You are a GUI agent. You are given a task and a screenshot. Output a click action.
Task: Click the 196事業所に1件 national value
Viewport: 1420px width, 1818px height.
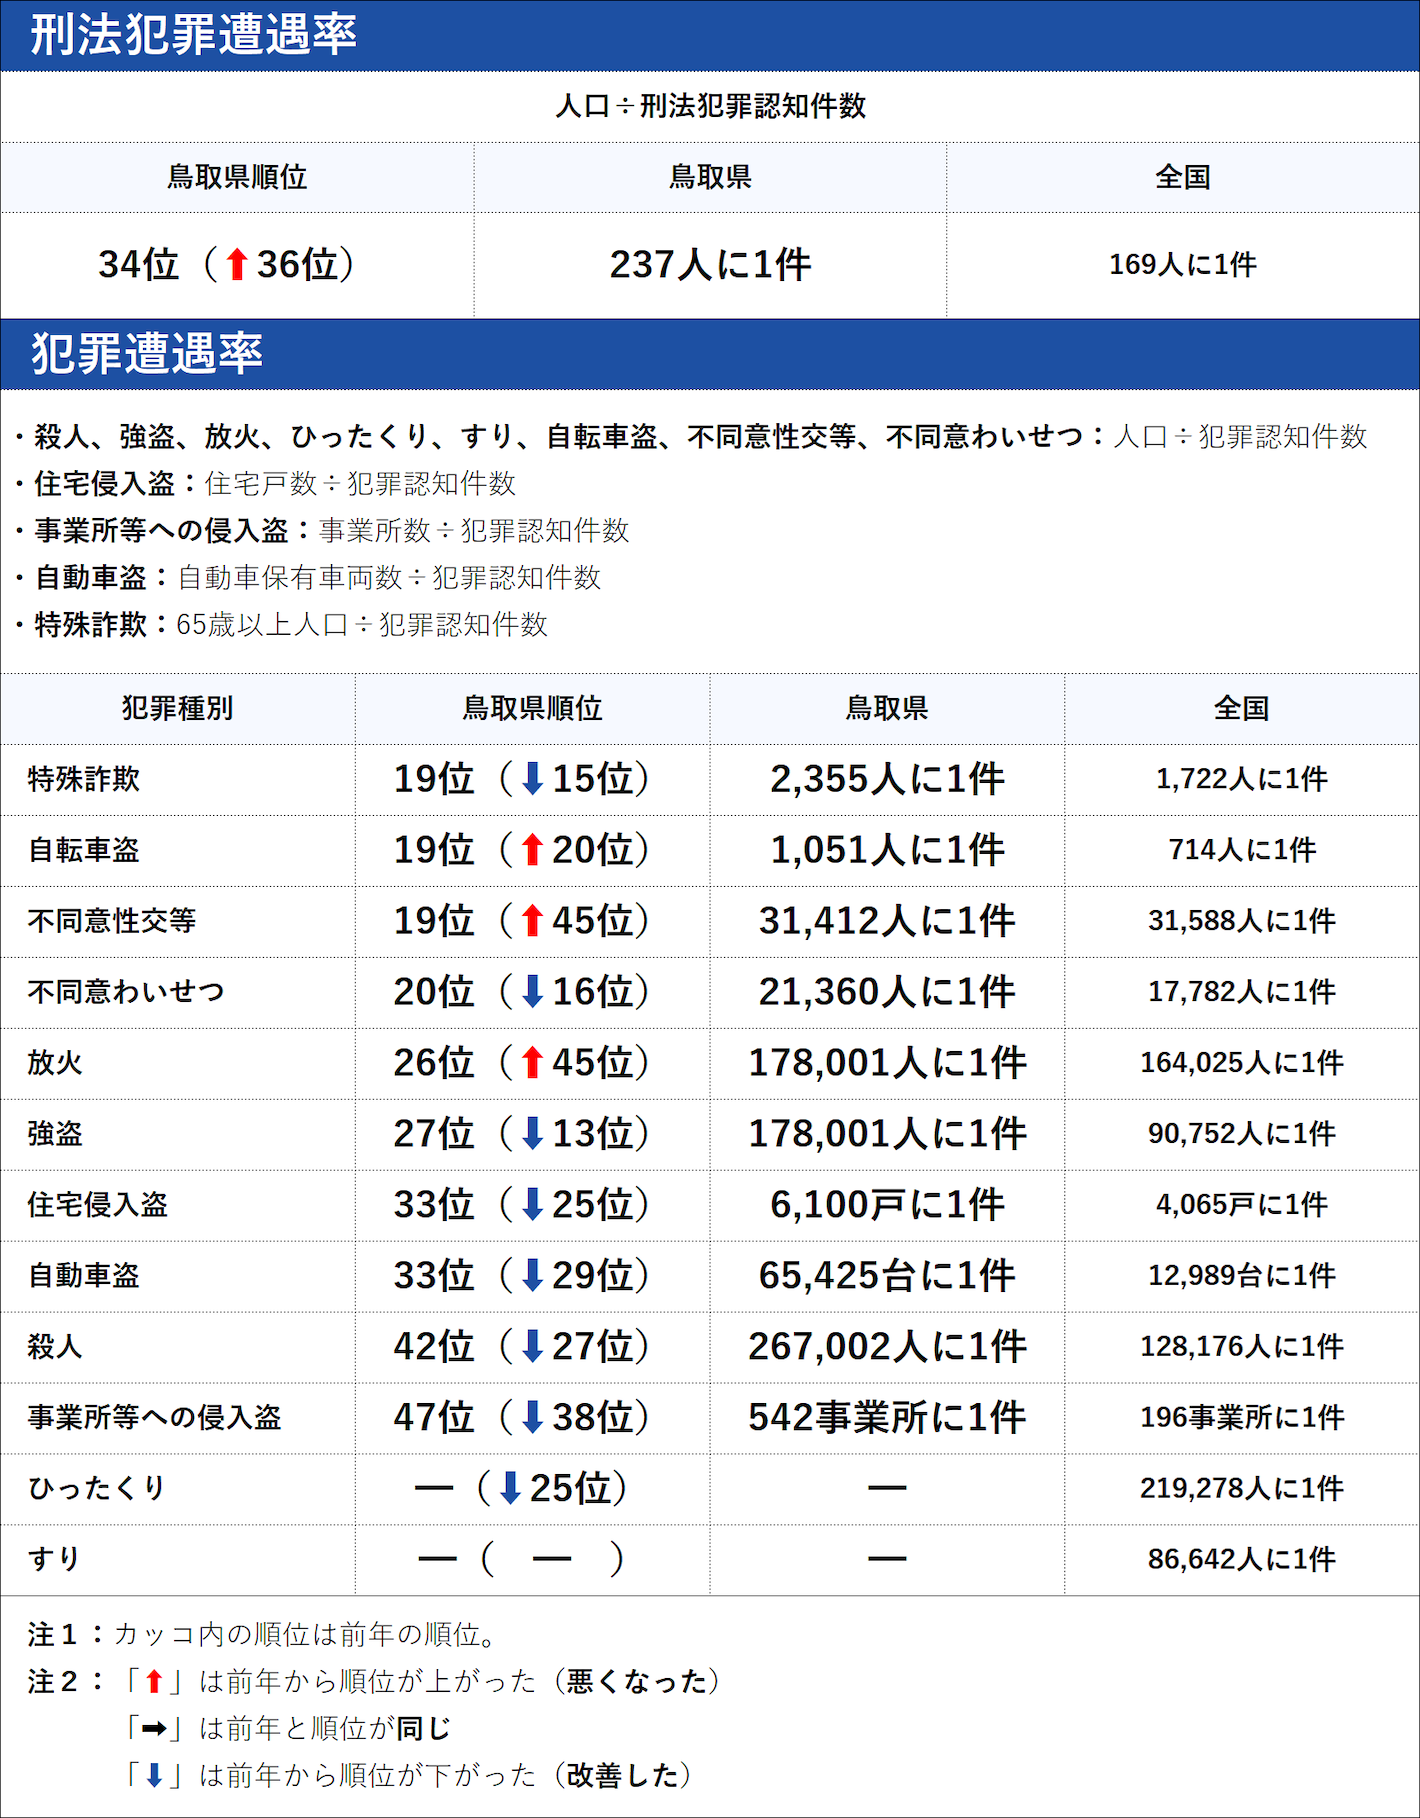(1242, 1418)
